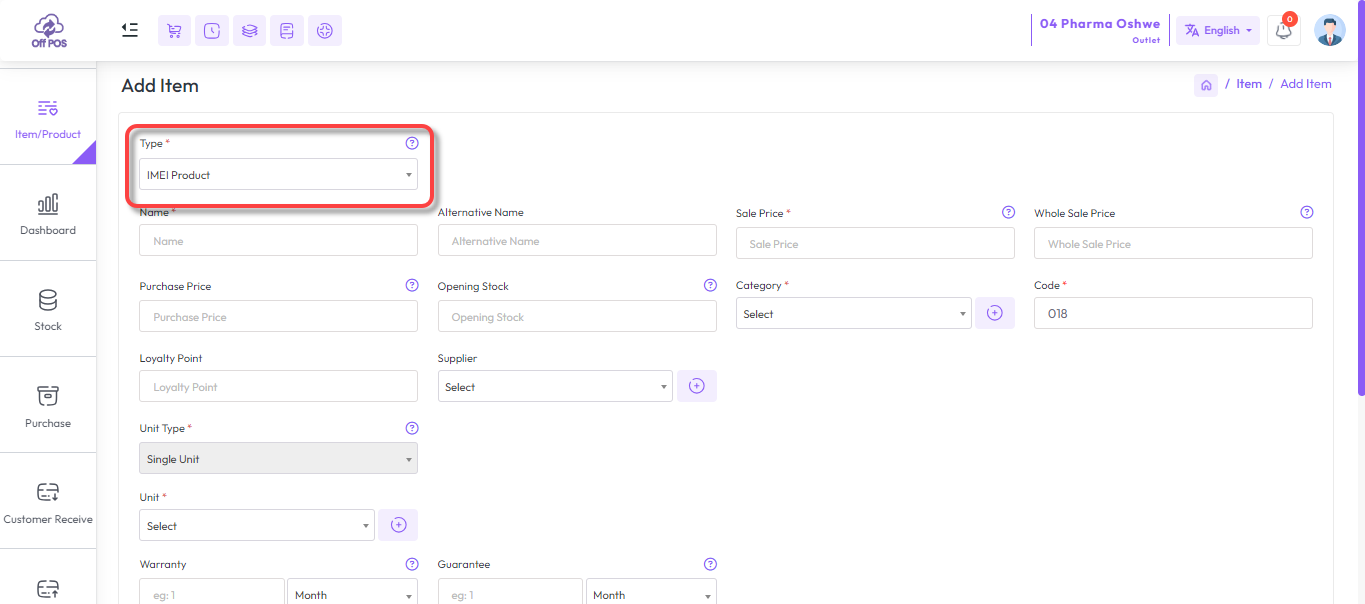Viewport: 1365px width, 604px height.
Task: Open the Type dropdown showing IMEI Product
Action: click(x=278, y=175)
